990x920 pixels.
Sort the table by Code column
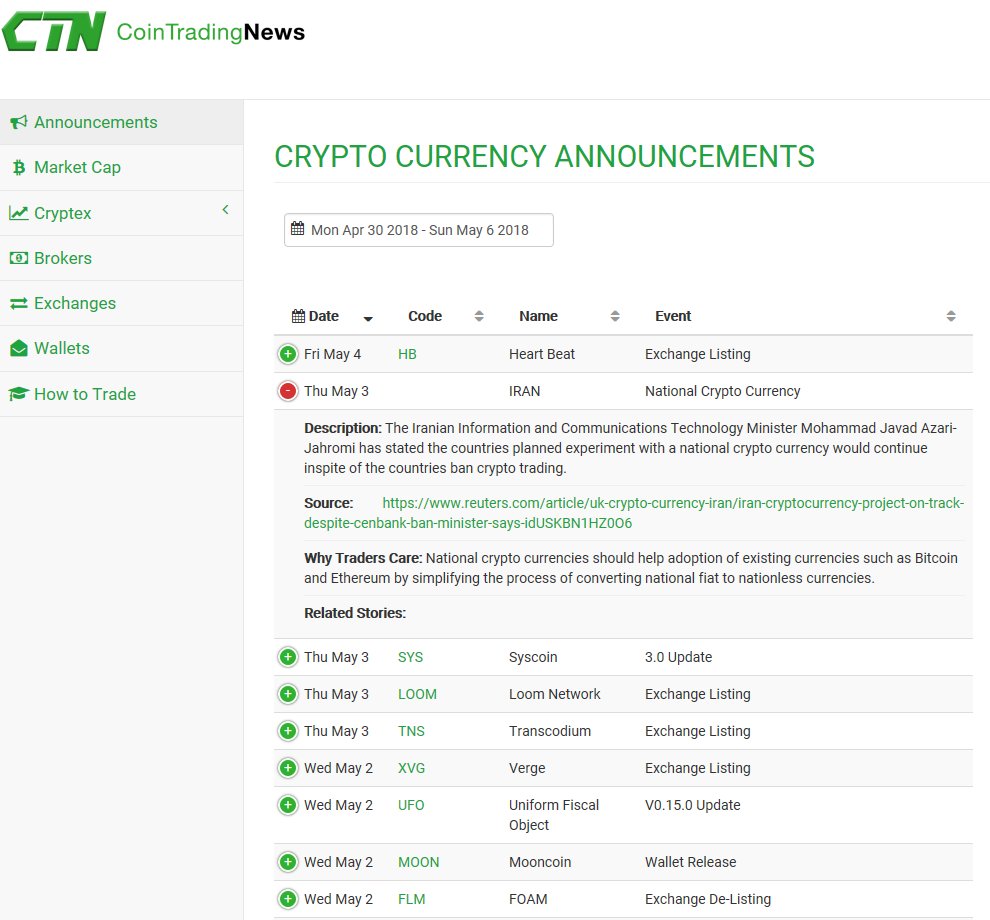click(446, 316)
